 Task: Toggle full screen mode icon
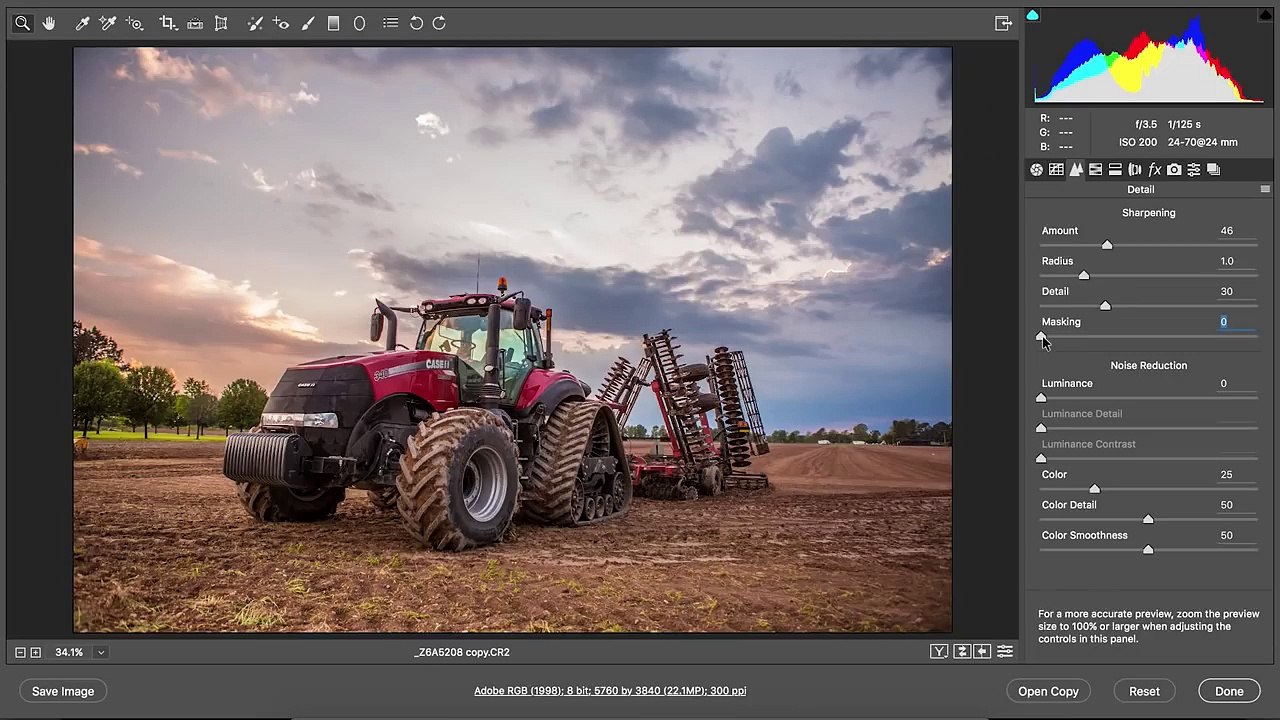pos(1003,23)
